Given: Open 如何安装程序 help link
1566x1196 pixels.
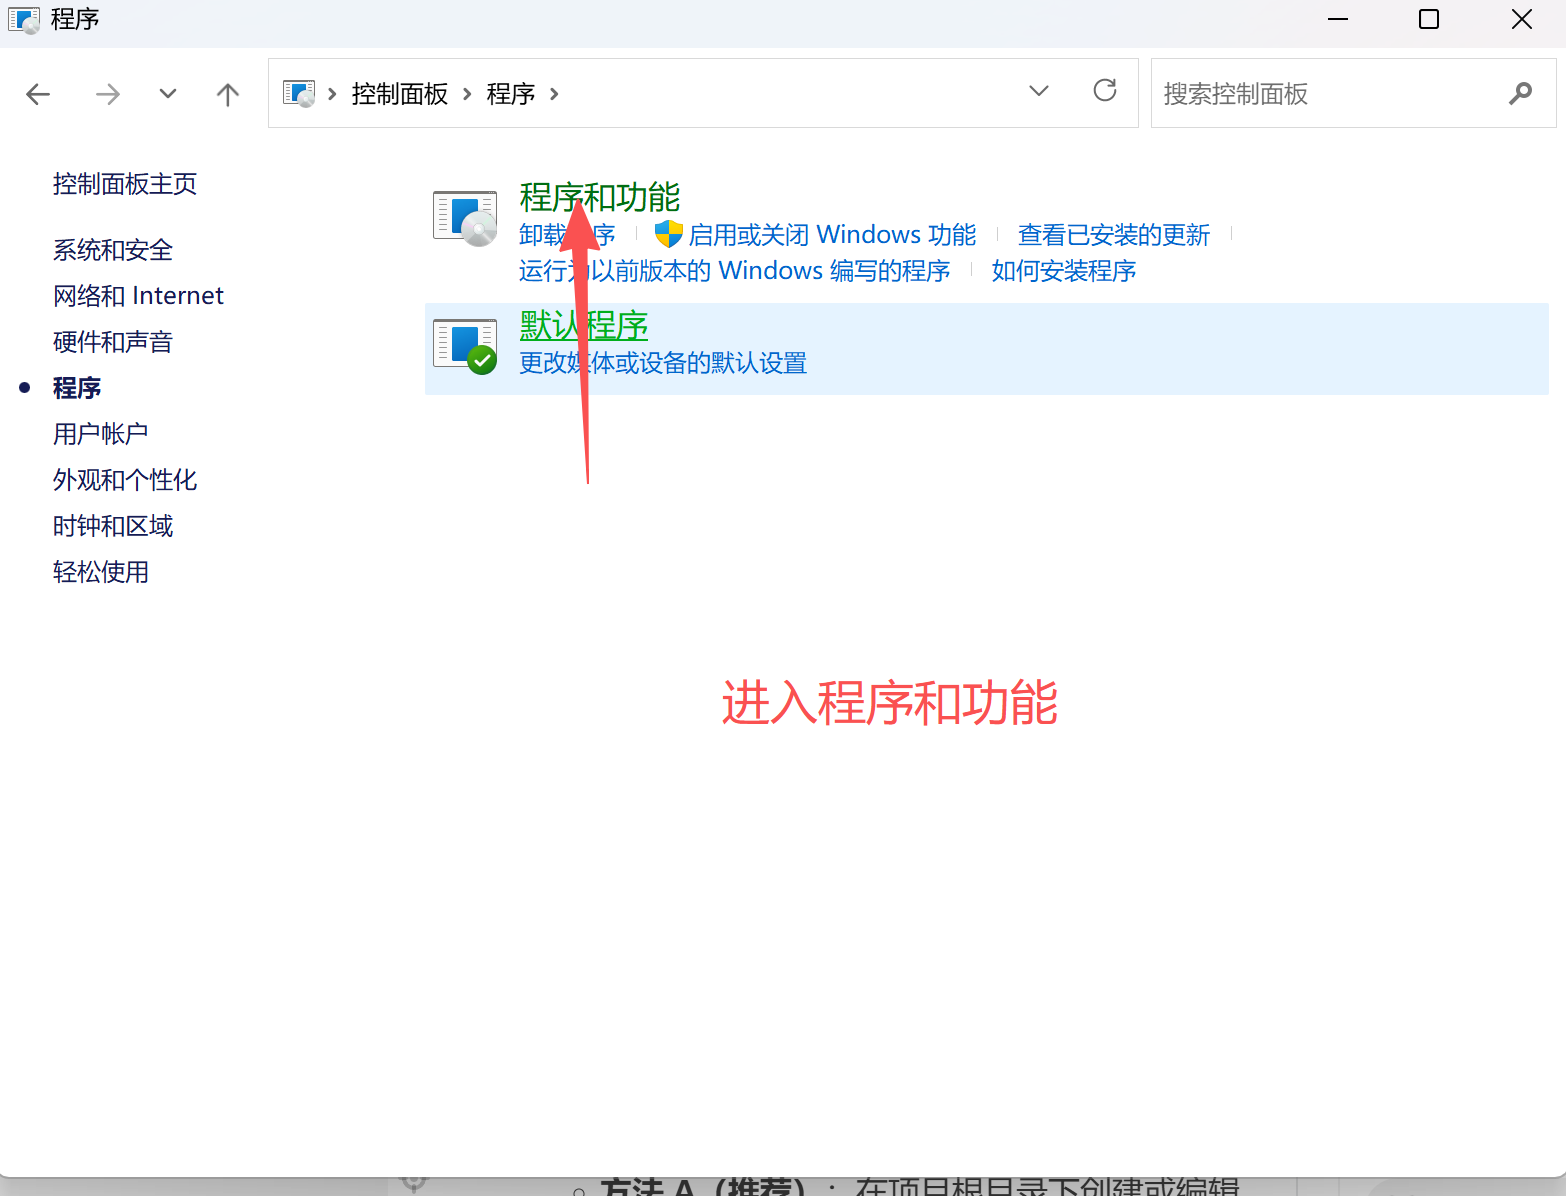Looking at the screenshot, I should pos(1063,269).
